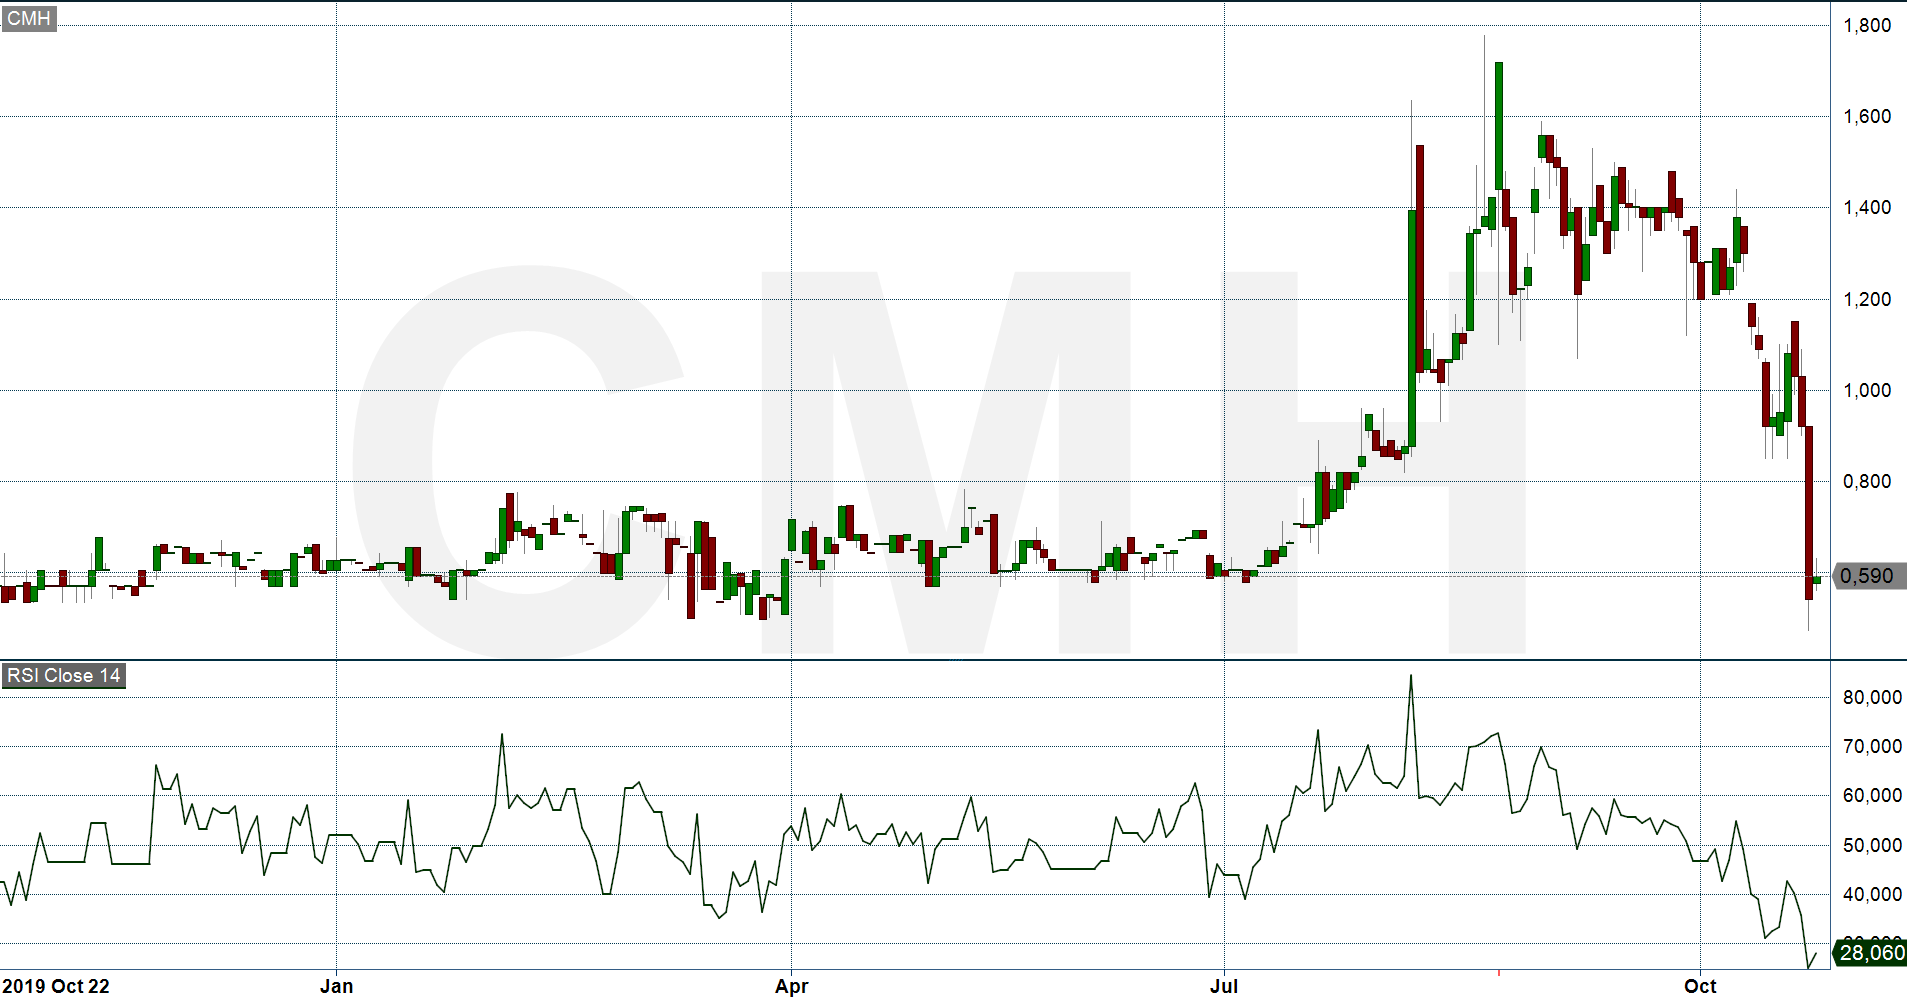
Task: Click the 60,000 RSI axis label
Action: pos(1872,796)
